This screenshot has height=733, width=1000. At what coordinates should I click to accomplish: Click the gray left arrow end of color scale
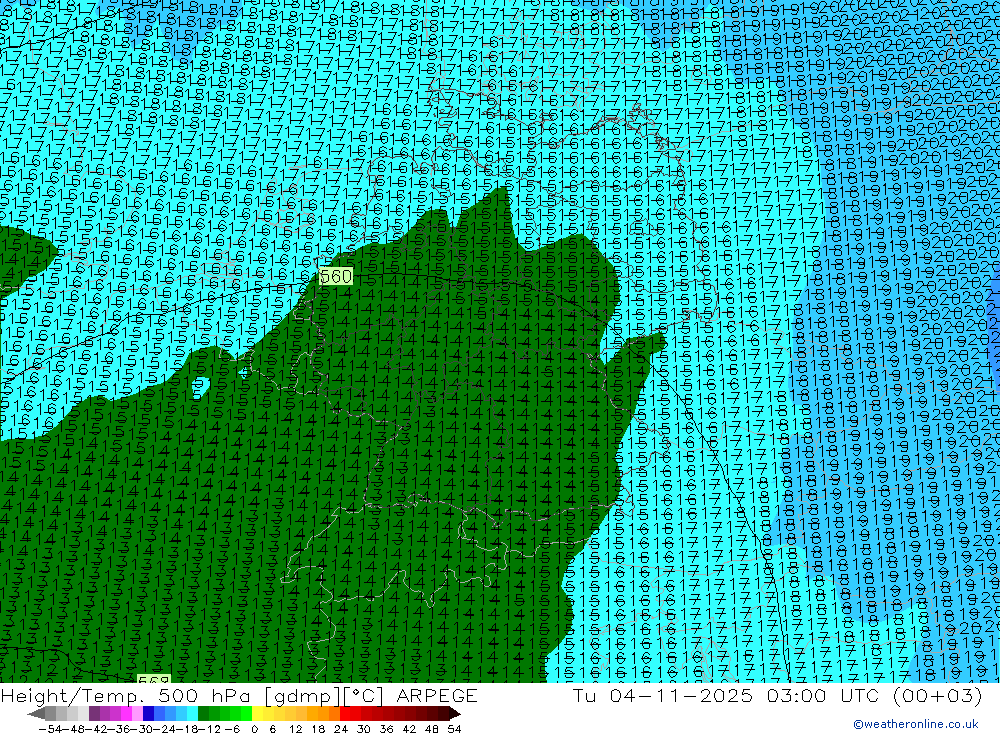pyautogui.click(x=36, y=713)
